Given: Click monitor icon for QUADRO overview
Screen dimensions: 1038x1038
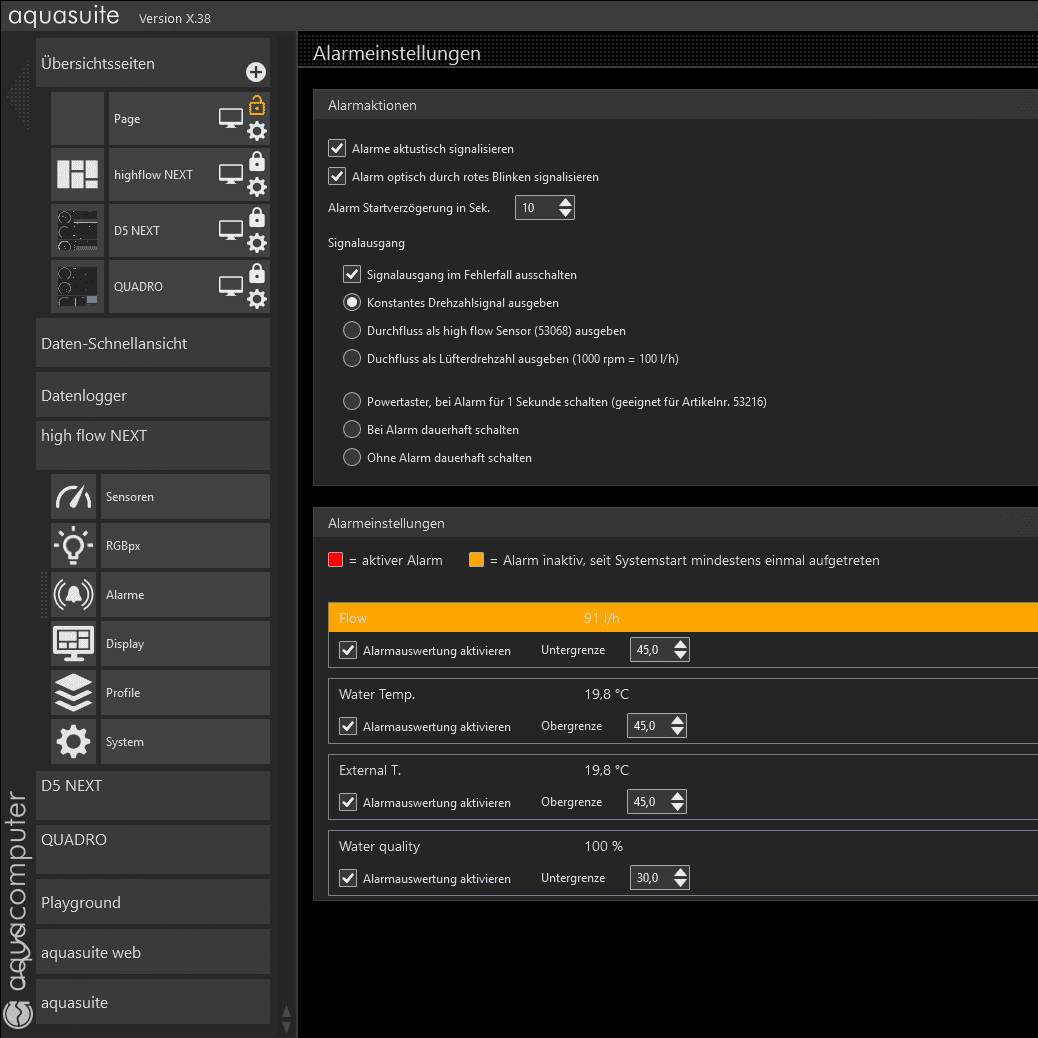Looking at the screenshot, I should (x=230, y=287).
